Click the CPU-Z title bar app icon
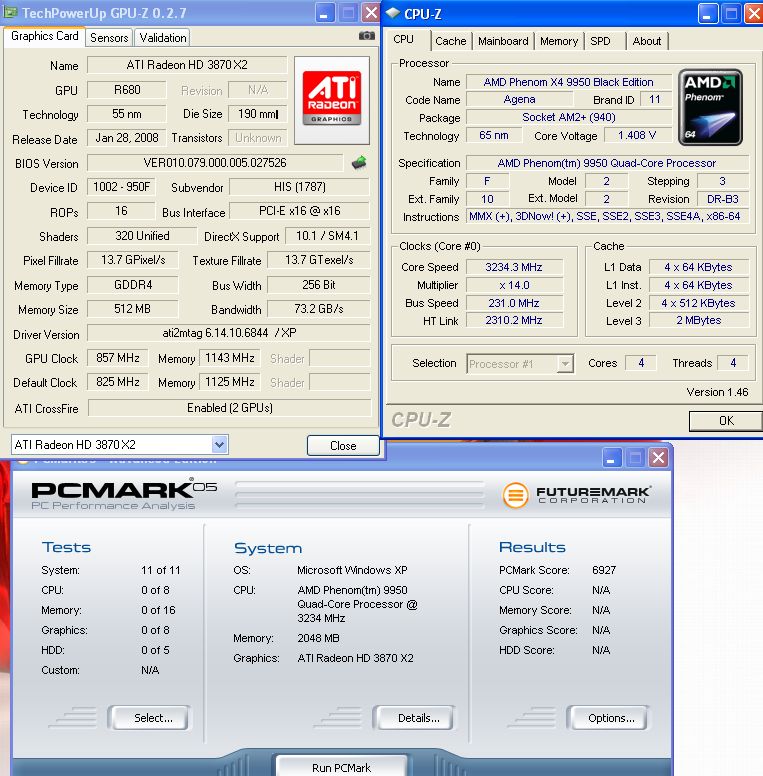This screenshot has width=763, height=776. (x=393, y=13)
